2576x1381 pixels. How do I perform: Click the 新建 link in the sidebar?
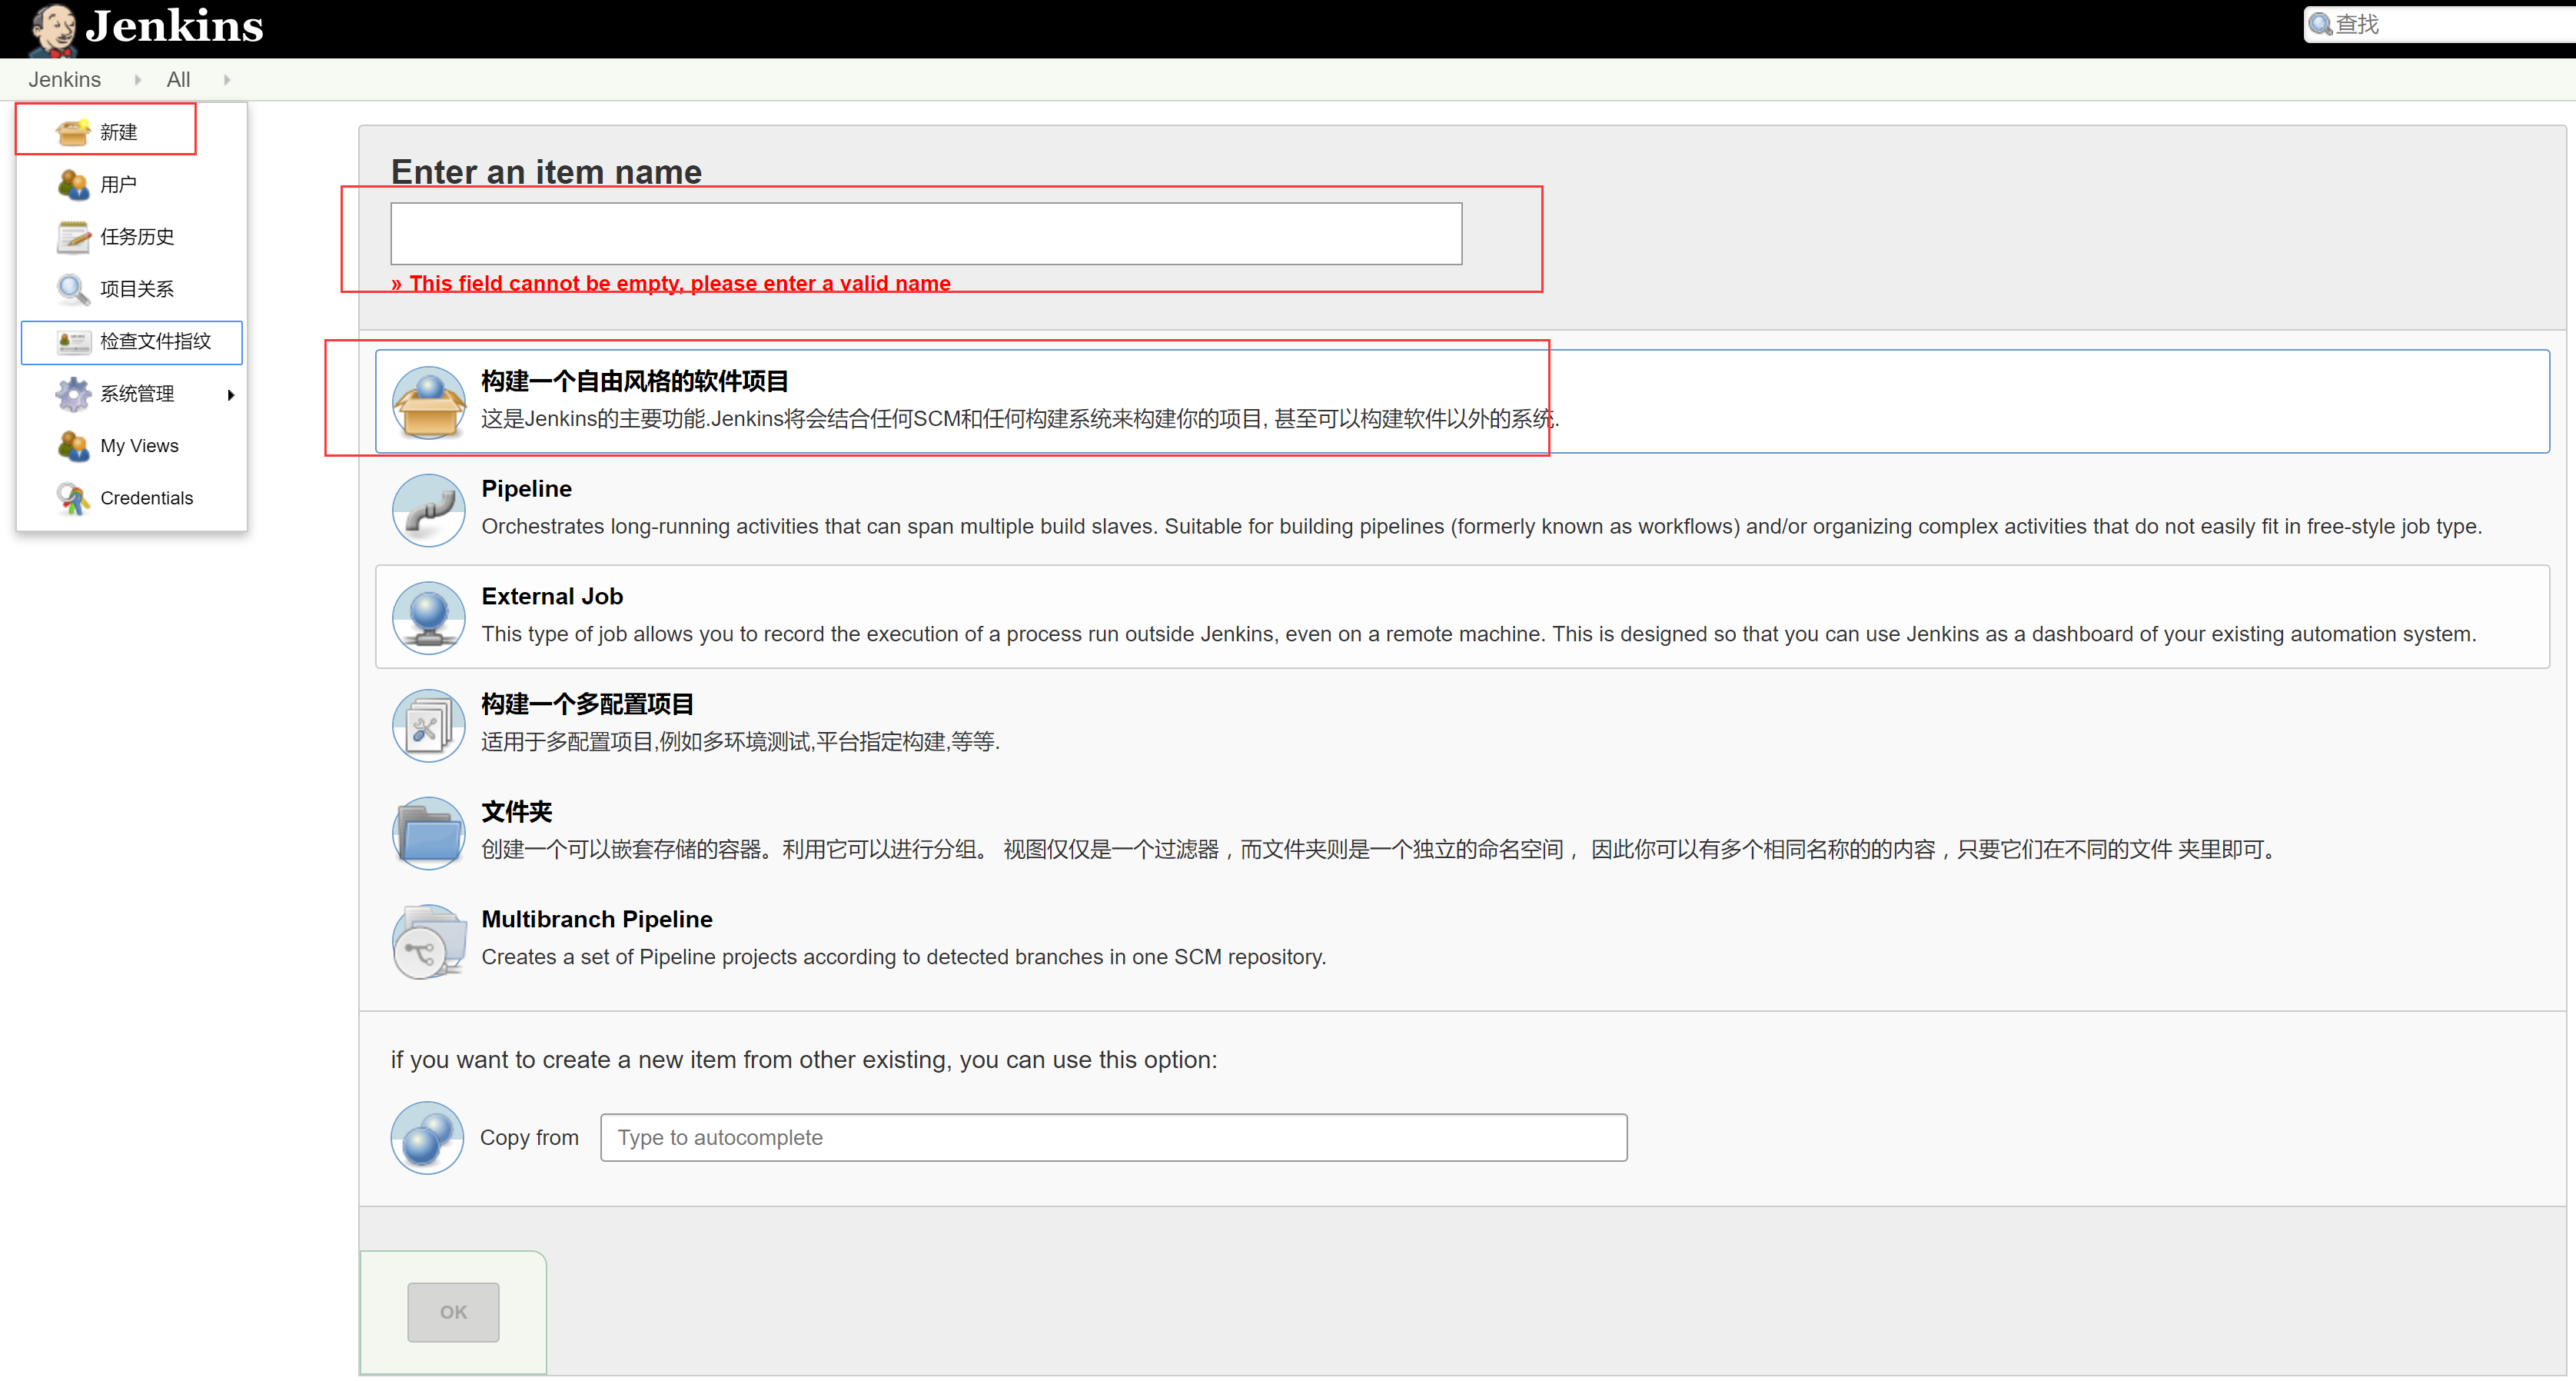[x=118, y=132]
